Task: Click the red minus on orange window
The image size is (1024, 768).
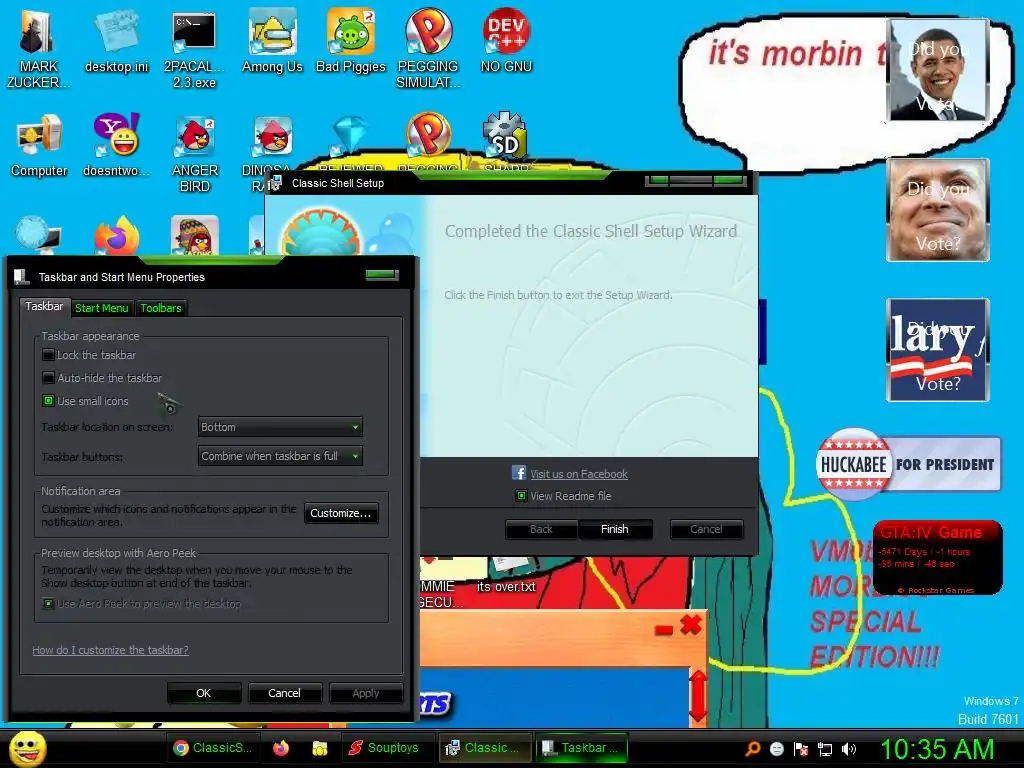Action: [664, 630]
